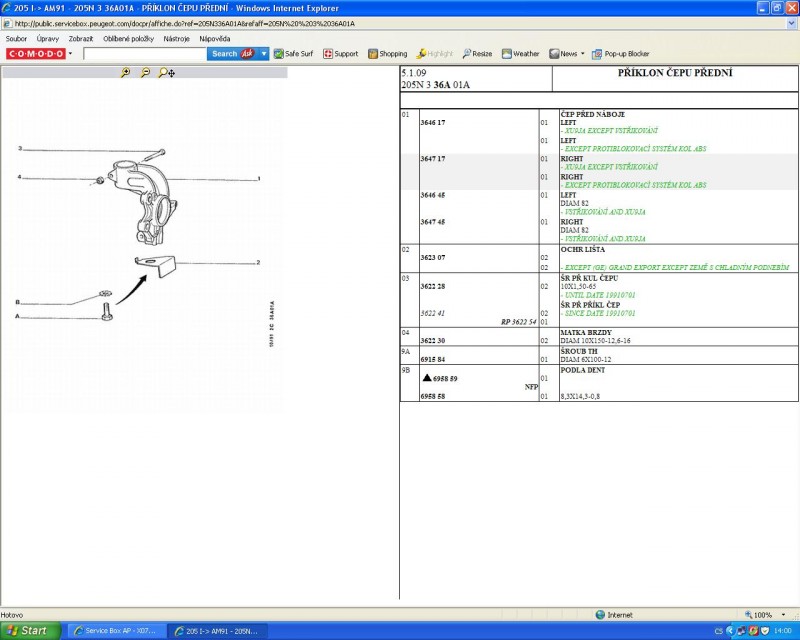
Task: Click the zoom out magnifier icon
Action: pos(145,73)
